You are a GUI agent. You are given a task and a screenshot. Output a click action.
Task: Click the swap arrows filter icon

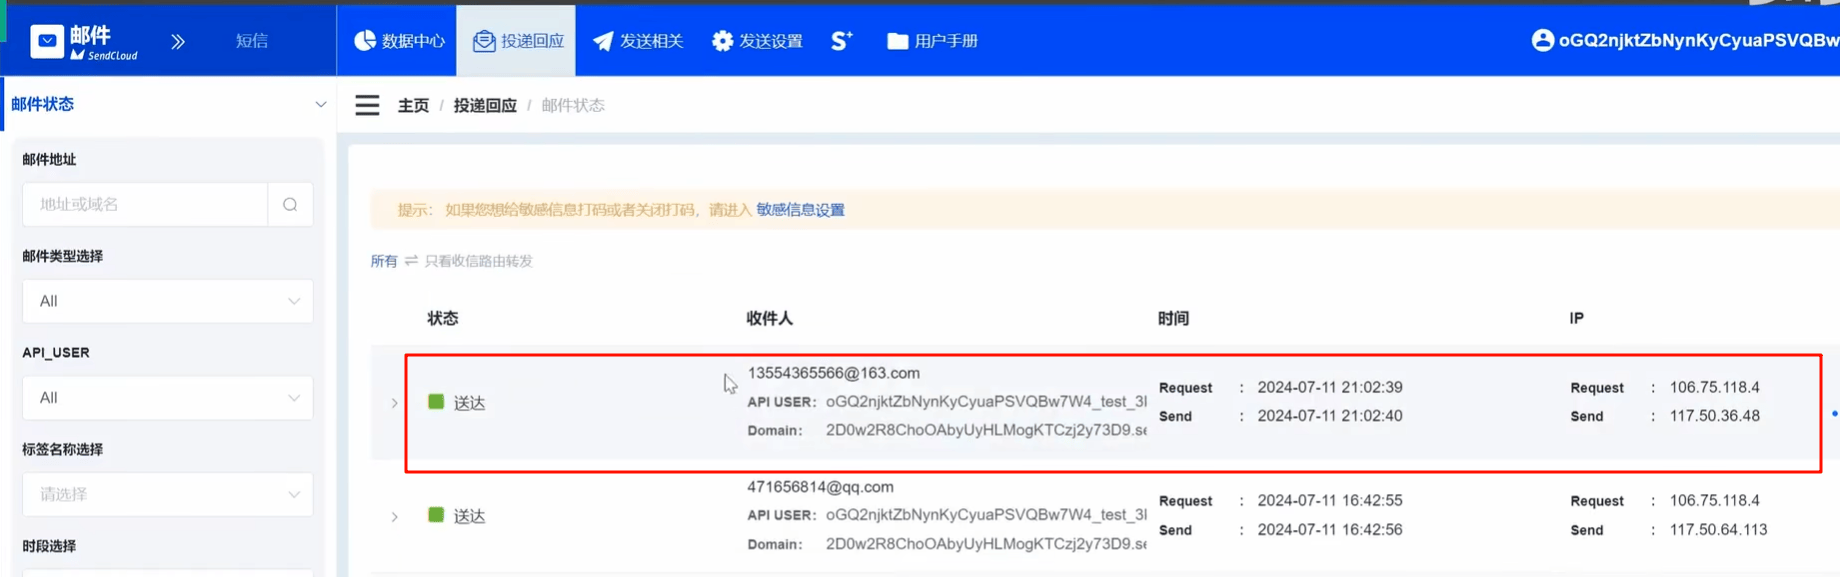[x=411, y=261]
